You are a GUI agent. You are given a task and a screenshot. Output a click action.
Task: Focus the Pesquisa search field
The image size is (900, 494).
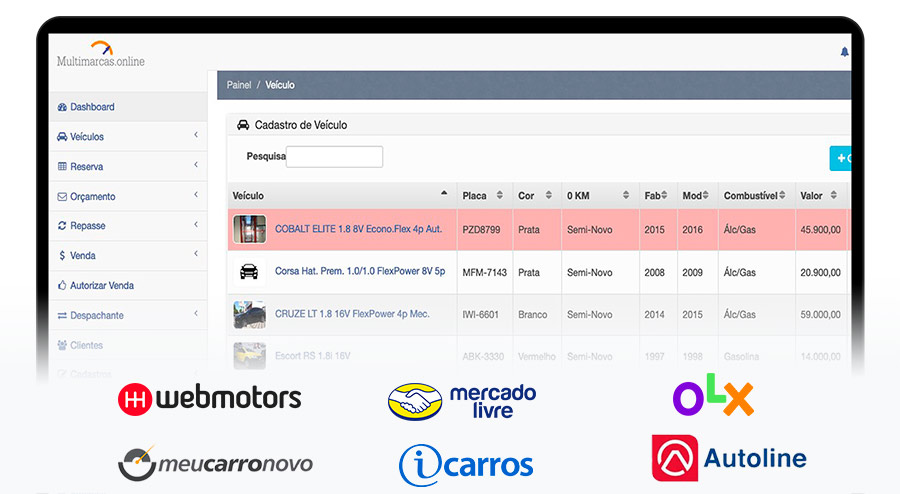[x=335, y=157]
